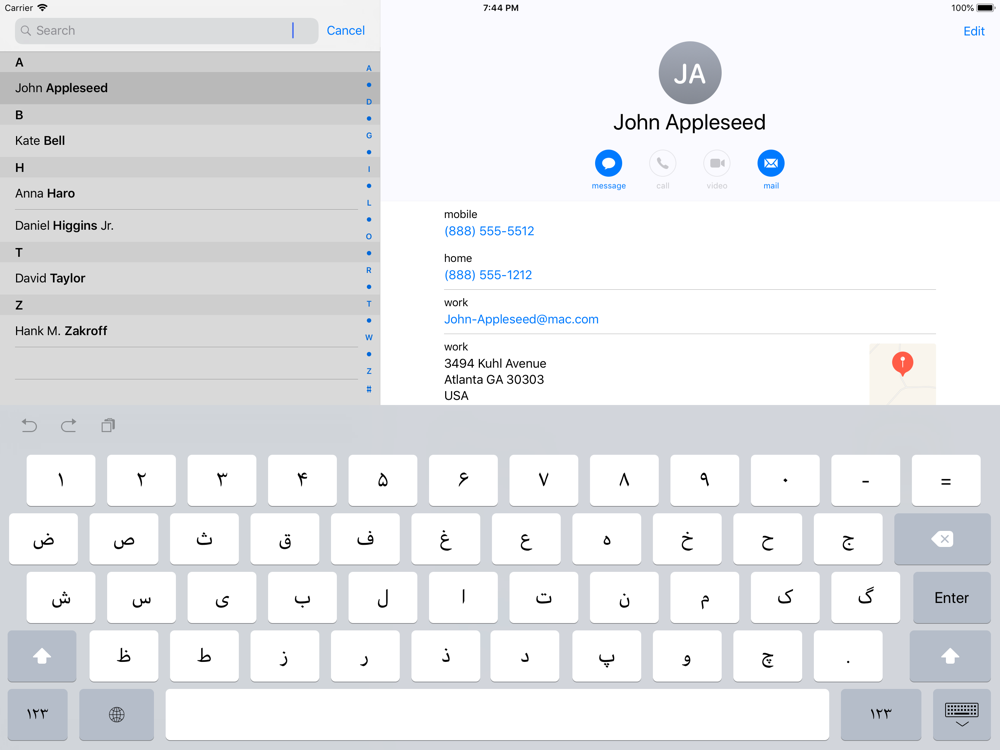Tap the blue message icon

608,163
